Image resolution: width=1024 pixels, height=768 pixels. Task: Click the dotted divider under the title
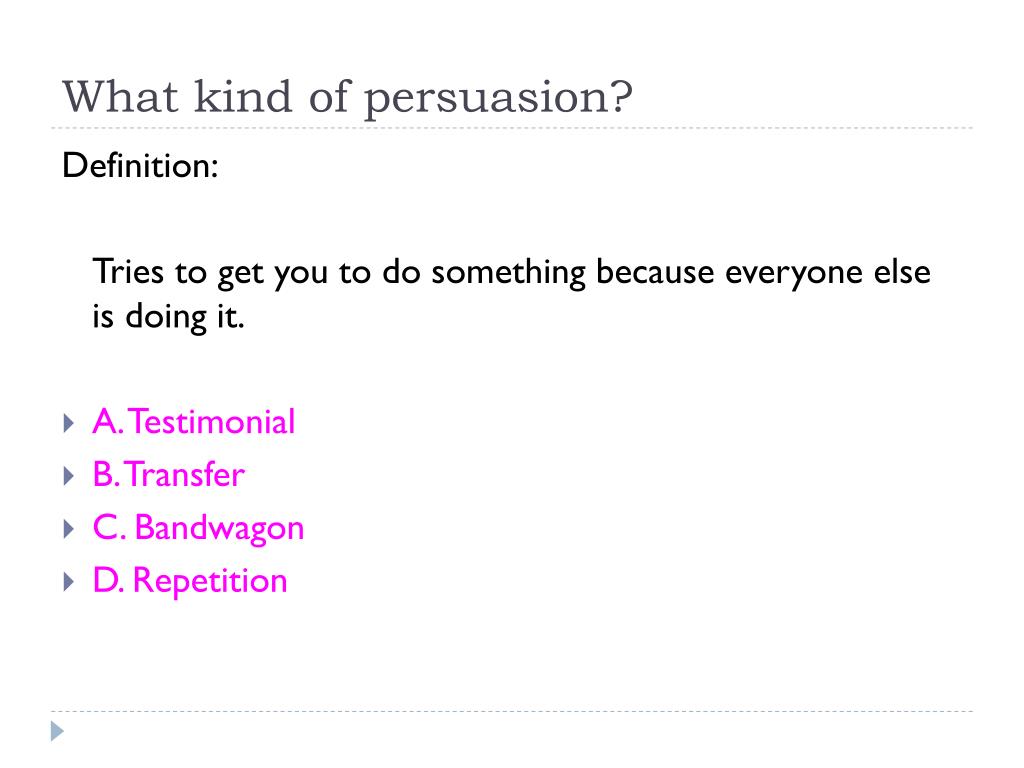pyautogui.click(x=512, y=127)
